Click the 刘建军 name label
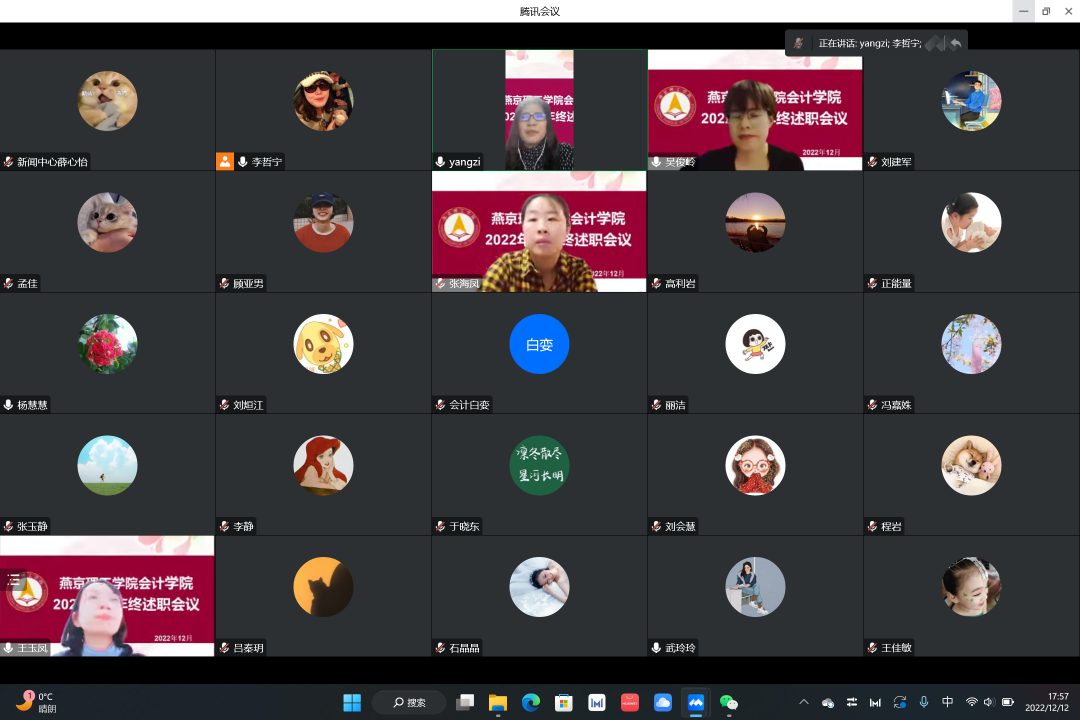Screen dimensions: 1080x720 [x=896, y=162]
